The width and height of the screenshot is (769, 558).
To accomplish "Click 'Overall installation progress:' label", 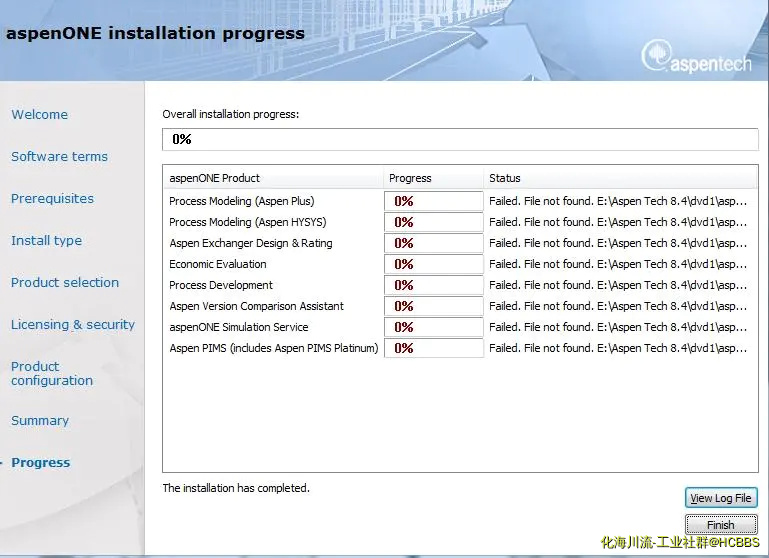I will pyautogui.click(x=231, y=114).
